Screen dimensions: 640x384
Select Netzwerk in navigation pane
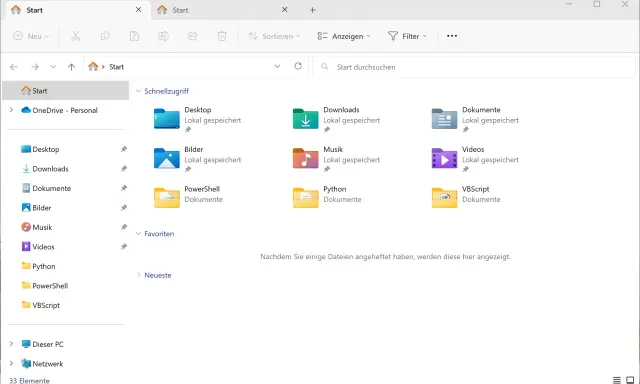tap(47, 364)
